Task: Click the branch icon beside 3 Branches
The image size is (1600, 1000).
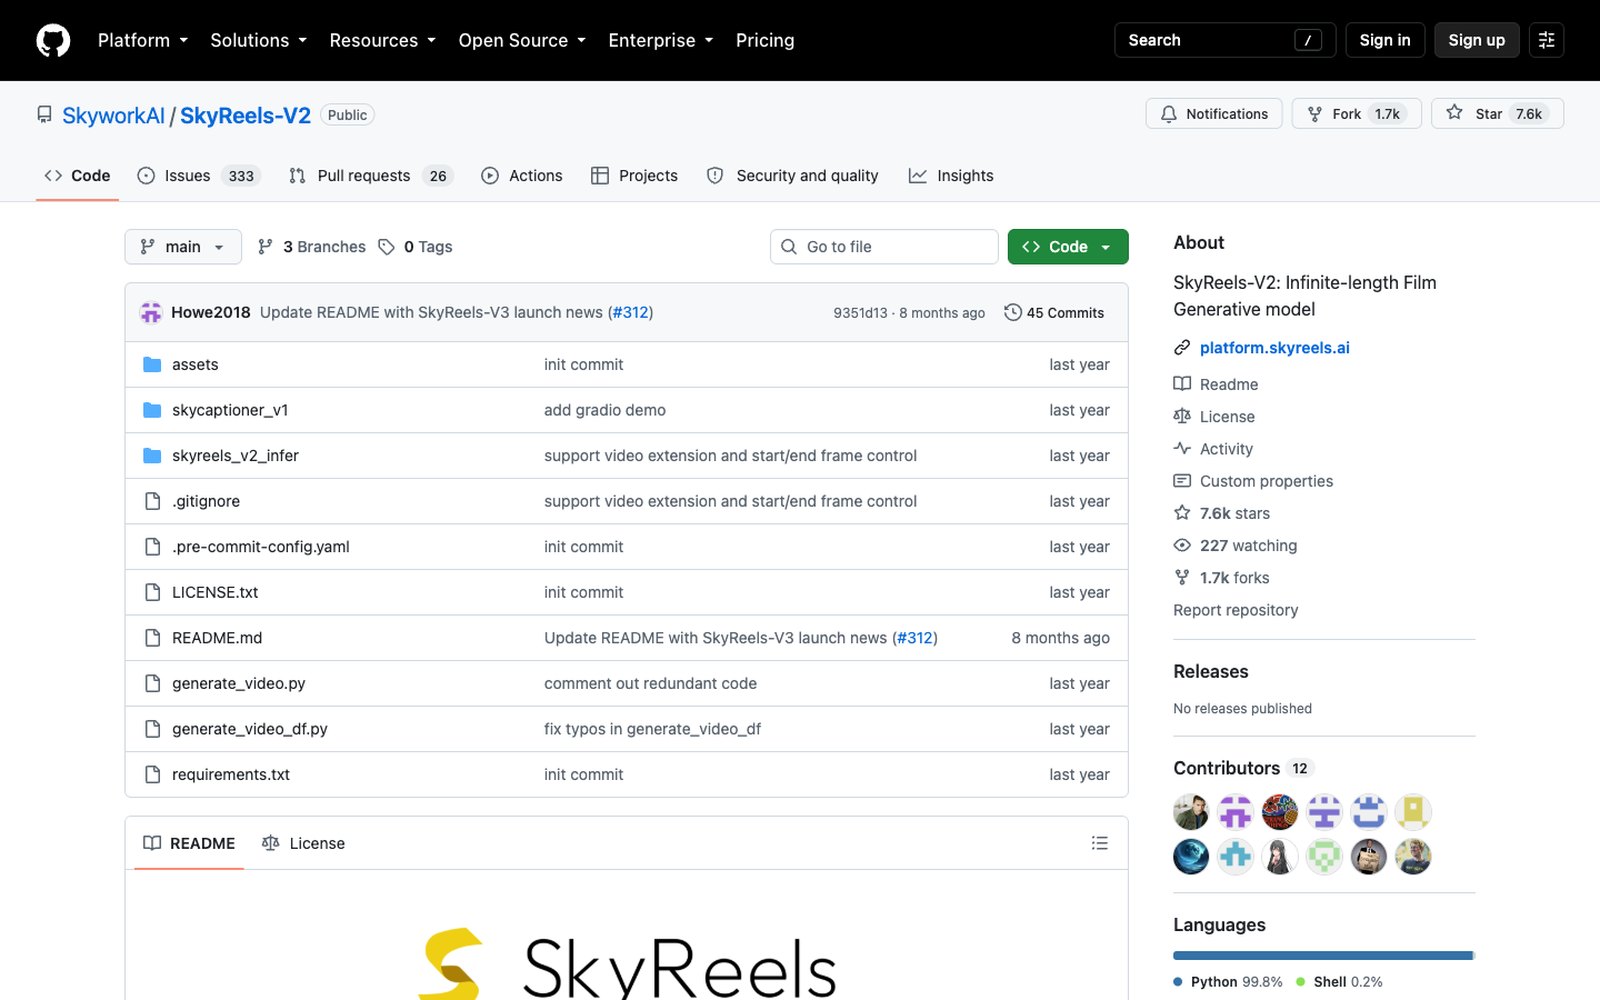Action: (x=265, y=247)
